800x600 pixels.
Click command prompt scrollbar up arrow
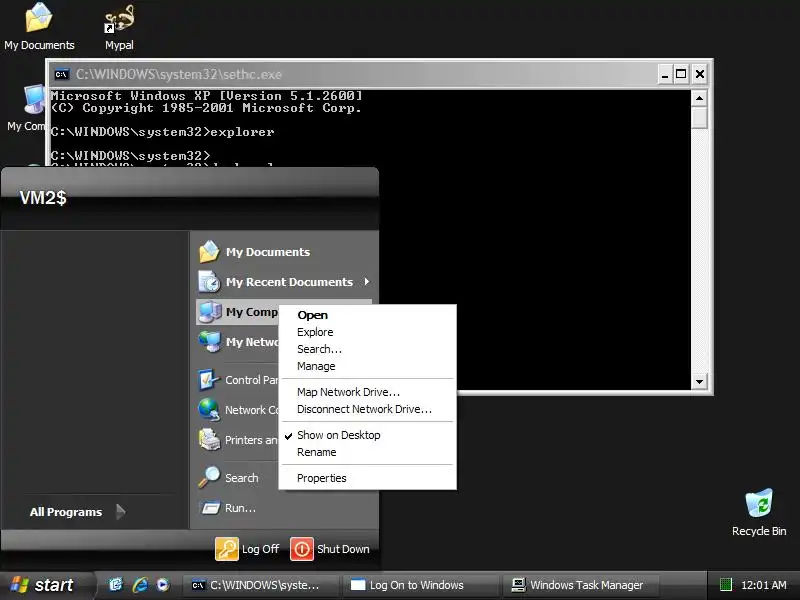point(699,97)
